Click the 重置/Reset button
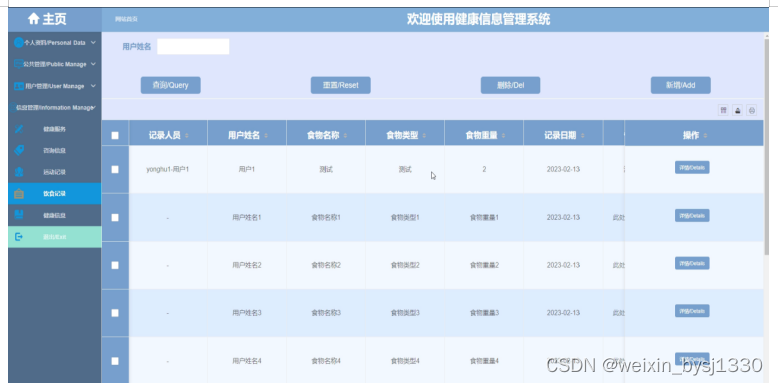This screenshot has width=778, height=385. tap(340, 85)
